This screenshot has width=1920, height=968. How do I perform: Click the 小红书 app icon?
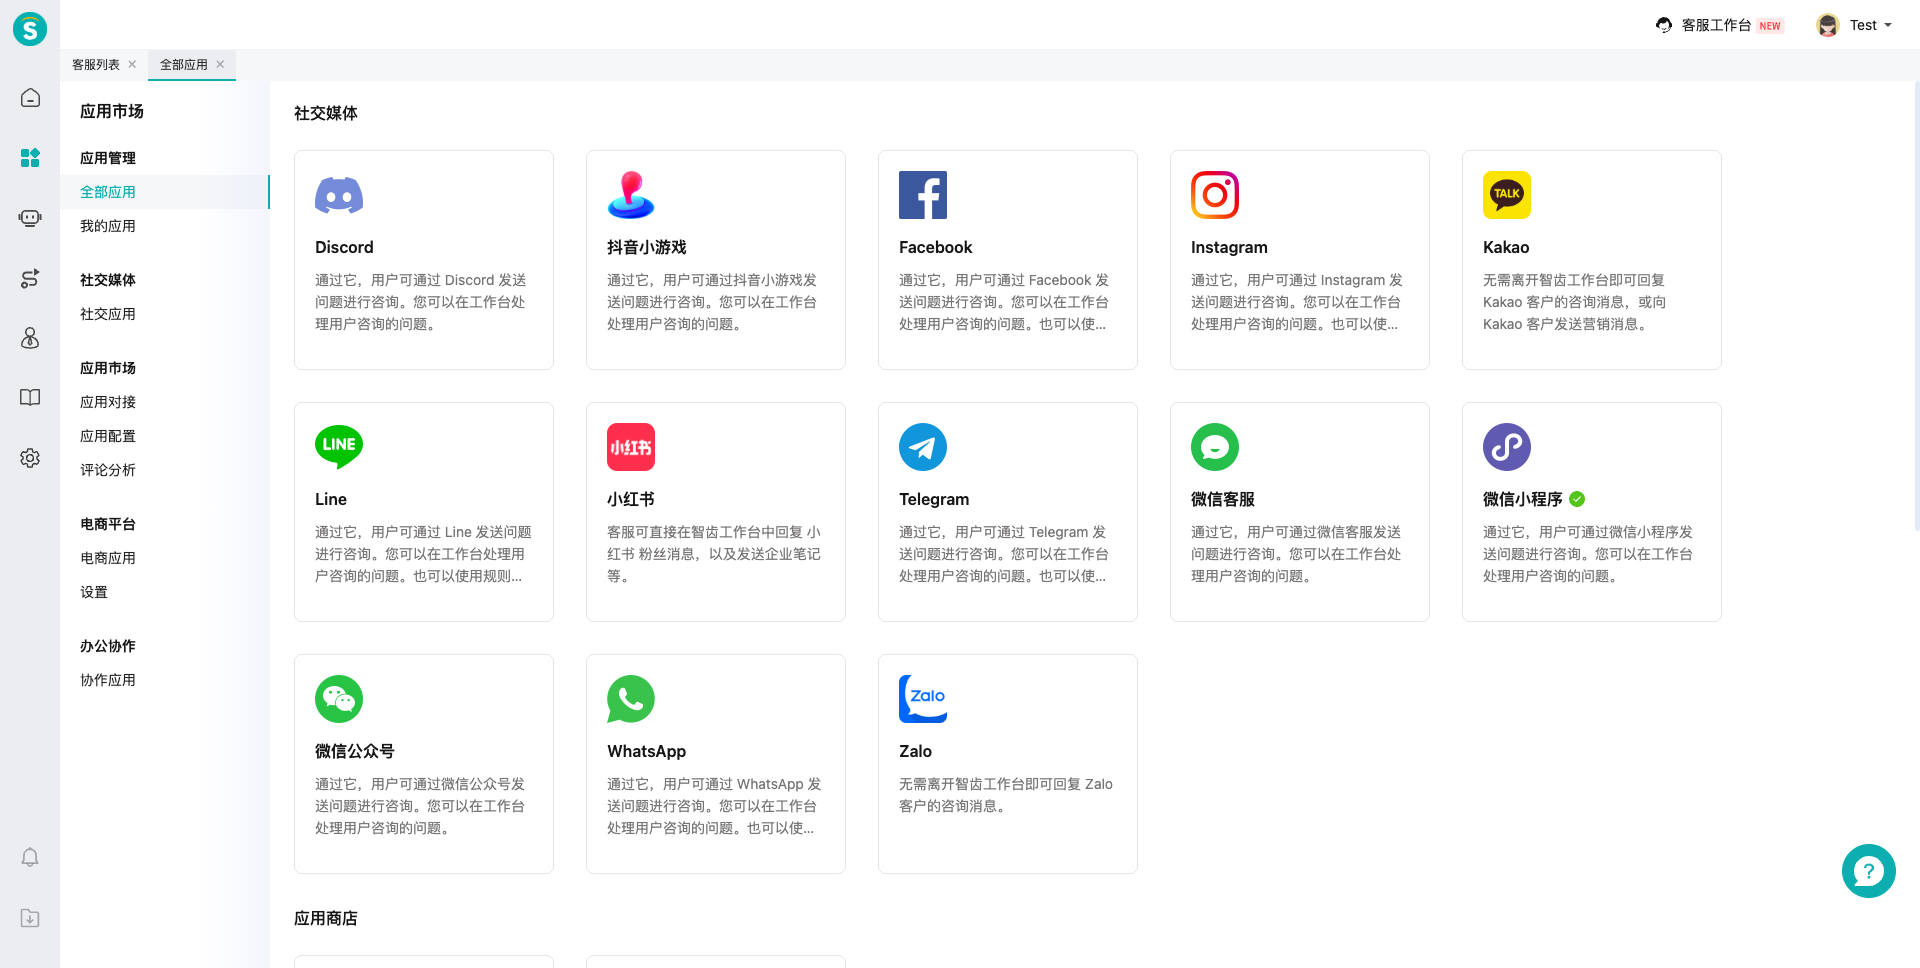[631, 447]
